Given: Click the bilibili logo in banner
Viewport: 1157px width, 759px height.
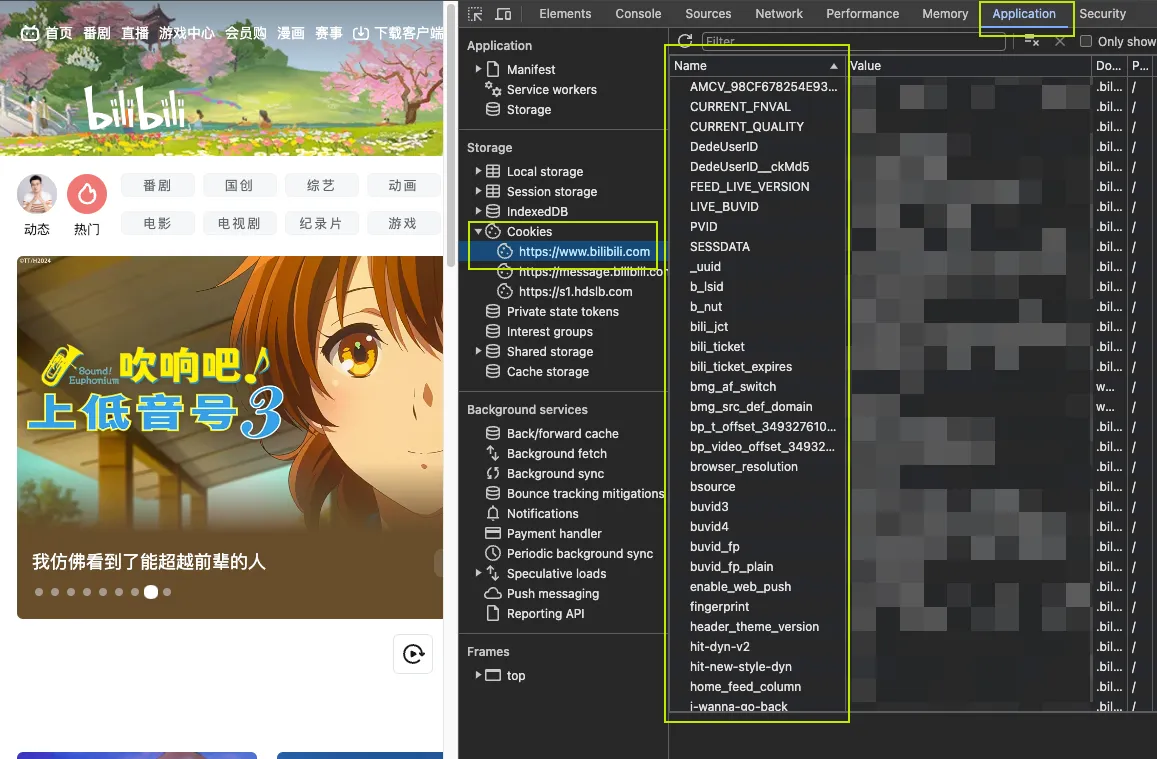Looking at the screenshot, I should [x=135, y=108].
